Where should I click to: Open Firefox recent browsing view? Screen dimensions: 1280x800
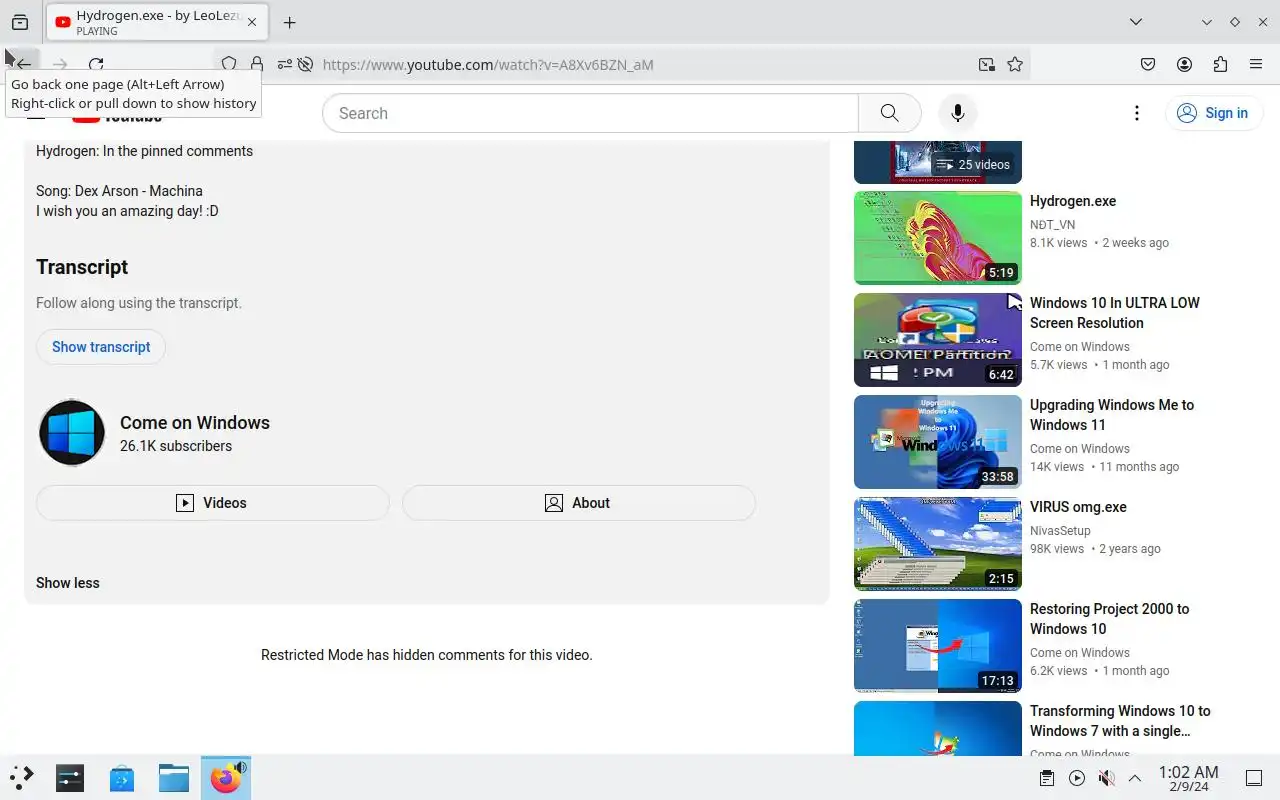click(x=20, y=22)
